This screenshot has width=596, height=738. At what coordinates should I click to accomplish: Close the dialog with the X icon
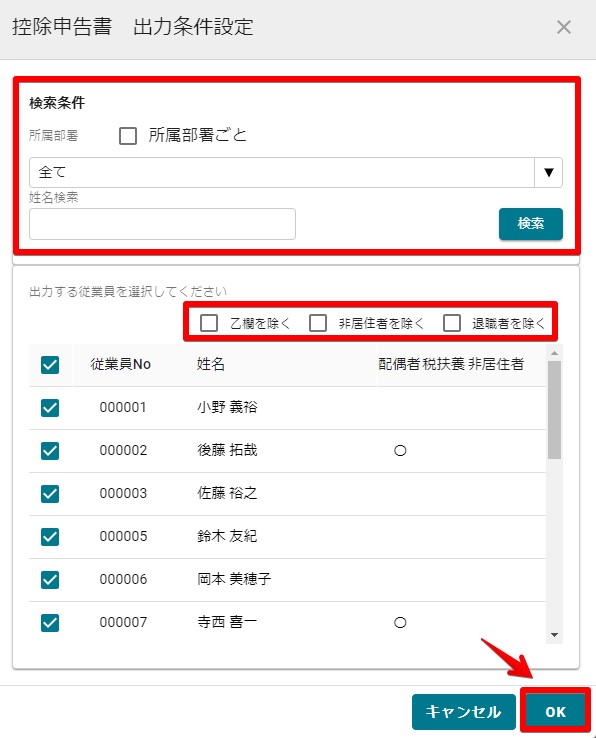pos(564,27)
